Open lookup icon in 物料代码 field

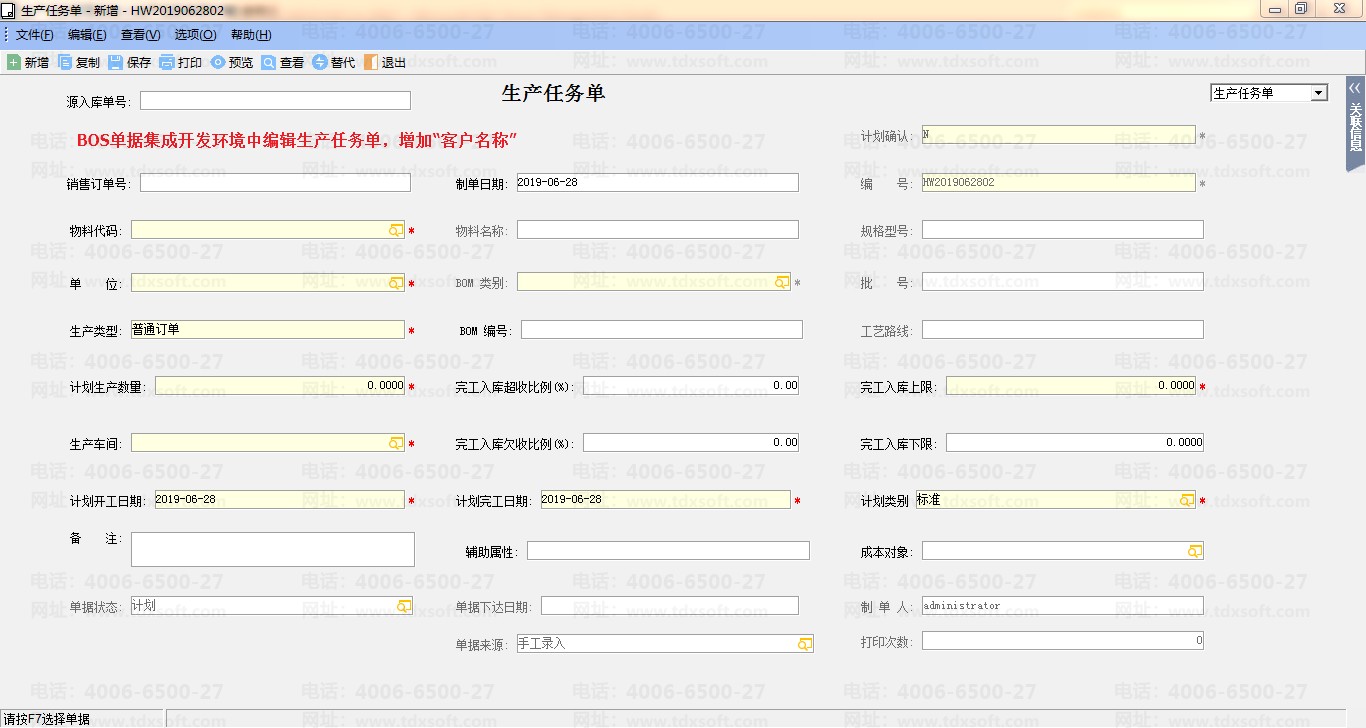pos(396,230)
